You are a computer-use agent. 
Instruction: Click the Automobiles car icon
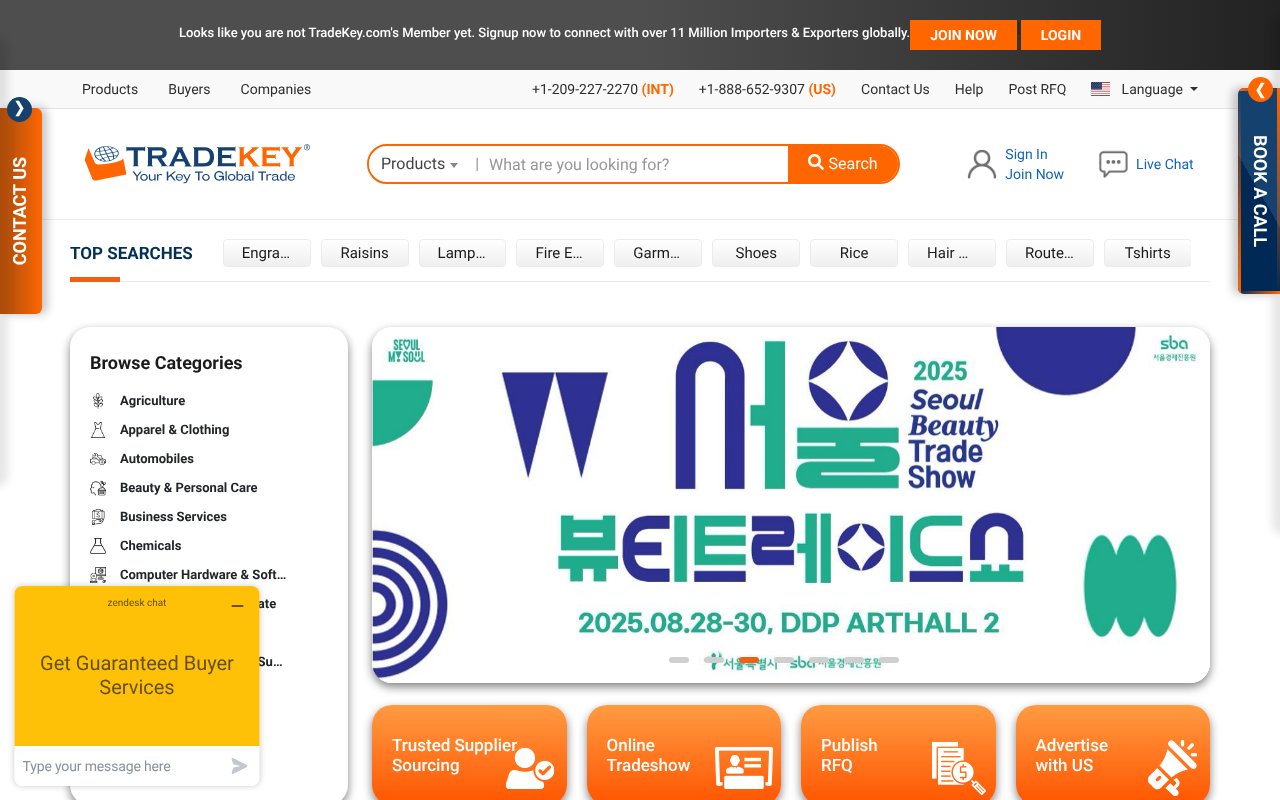pyautogui.click(x=98, y=458)
